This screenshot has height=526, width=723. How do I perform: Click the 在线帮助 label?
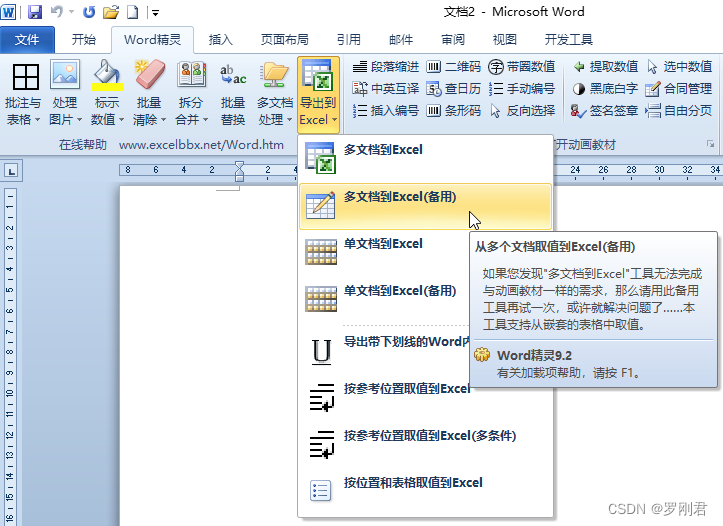(x=83, y=145)
